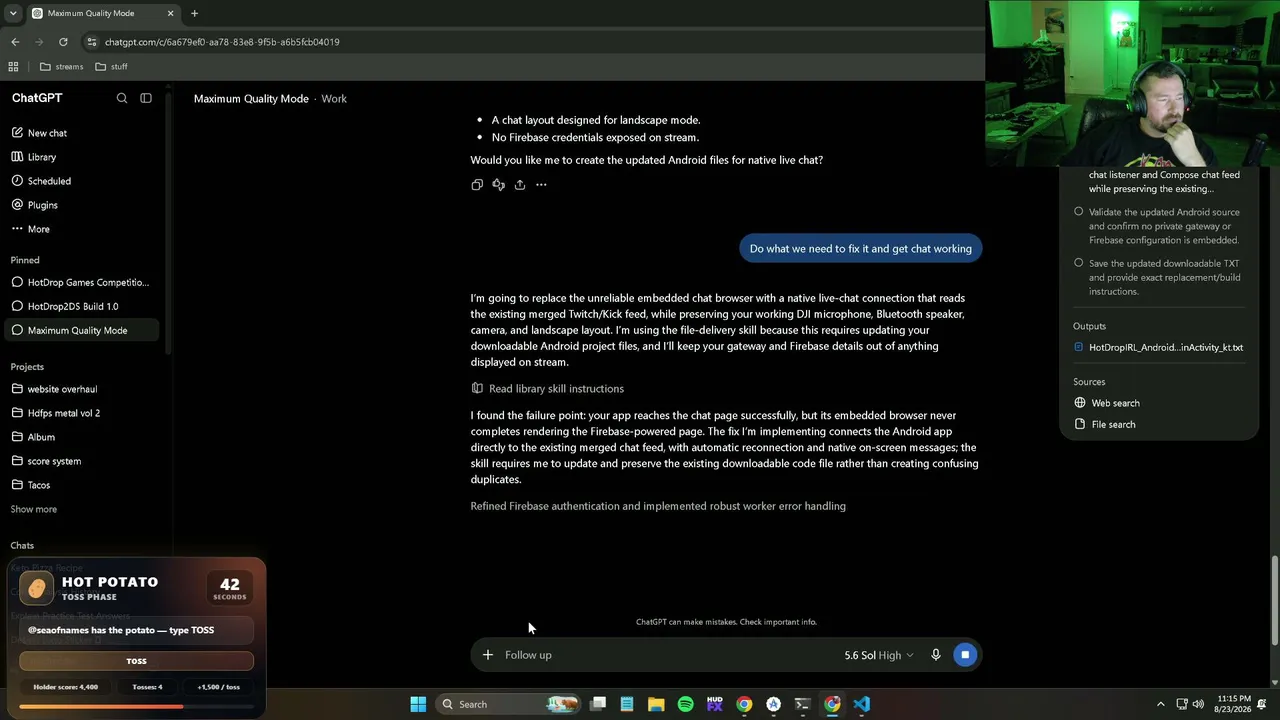Close the Maximum Quality Mode tab

click(170, 14)
